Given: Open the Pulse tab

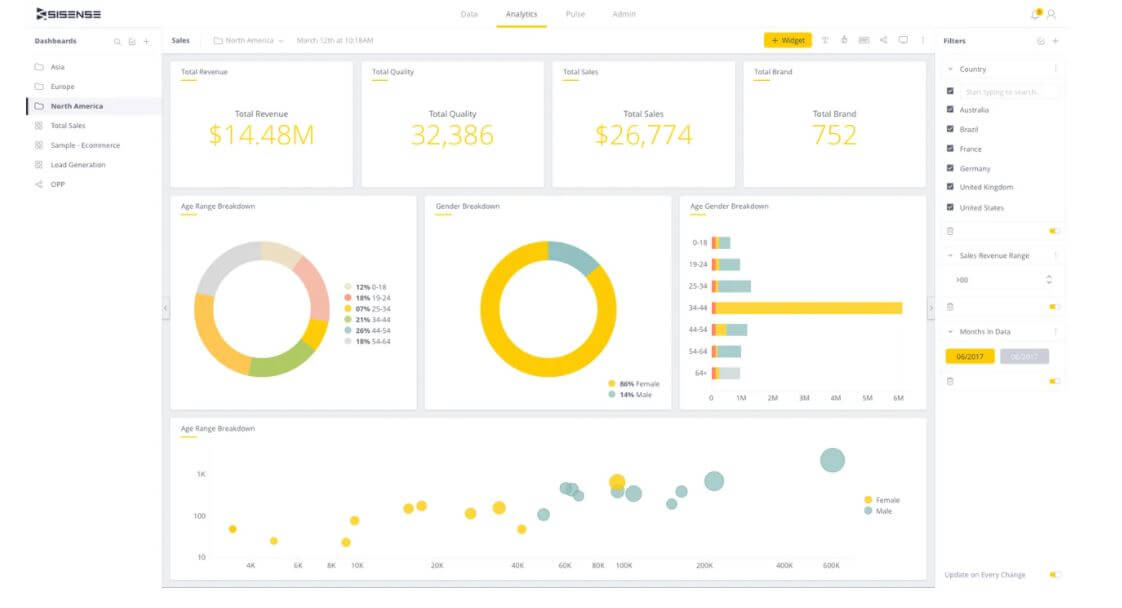Looking at the screenshot, I should click(575, 13).
